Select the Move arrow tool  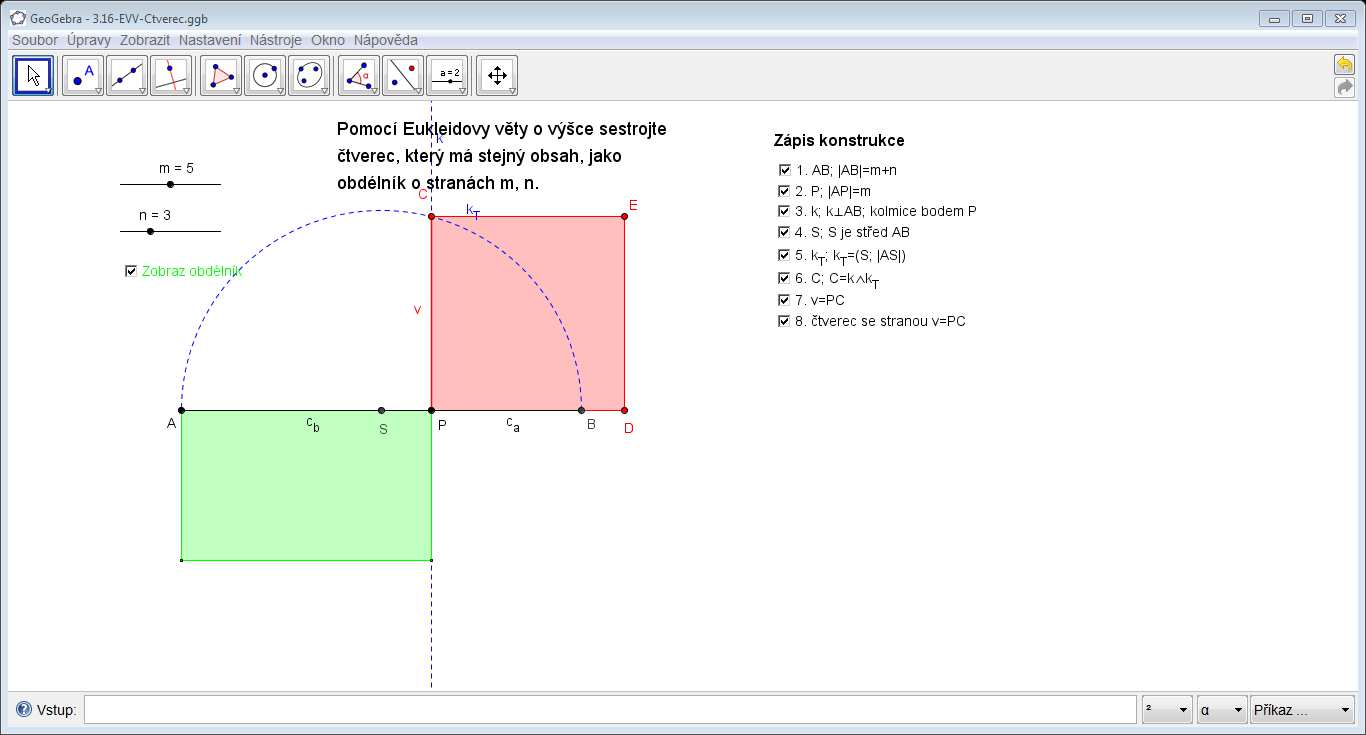point(33,76)
